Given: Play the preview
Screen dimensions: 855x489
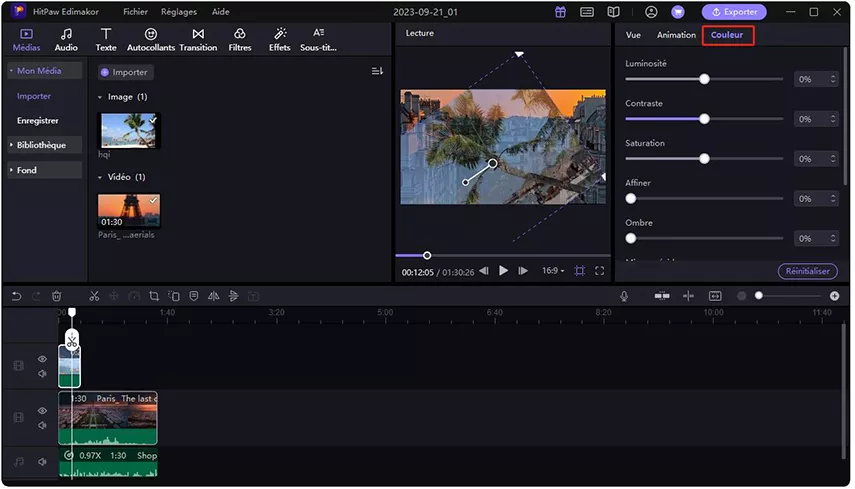Looking at the screenshot, I should [503, 271].
